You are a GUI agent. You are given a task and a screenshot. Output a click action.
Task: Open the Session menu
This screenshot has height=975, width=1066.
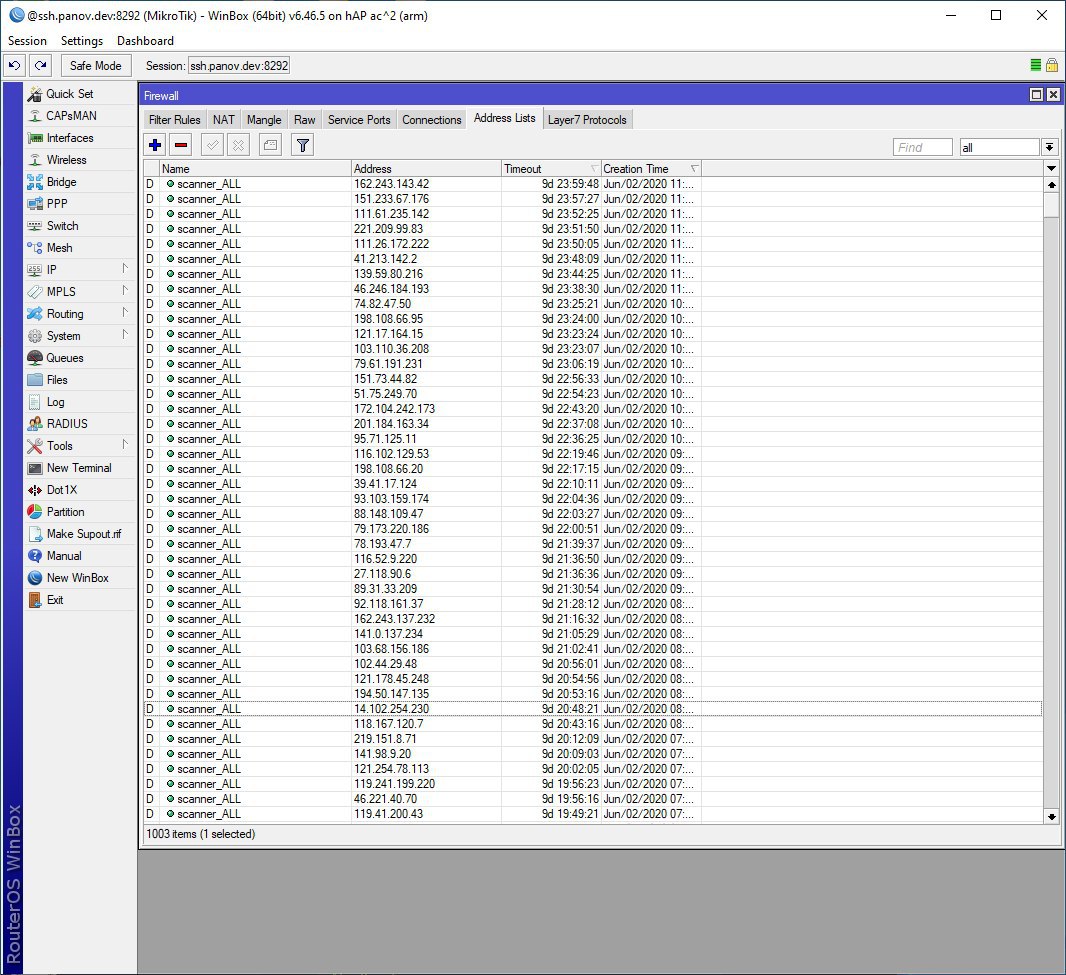(27, 41)
